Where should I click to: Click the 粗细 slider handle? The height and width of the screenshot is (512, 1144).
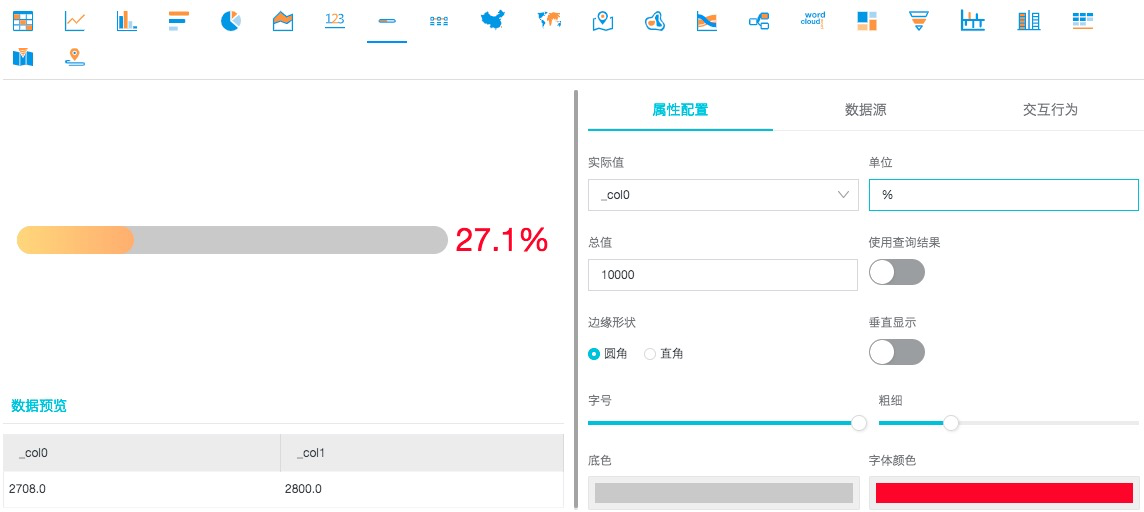pos(951,423)
